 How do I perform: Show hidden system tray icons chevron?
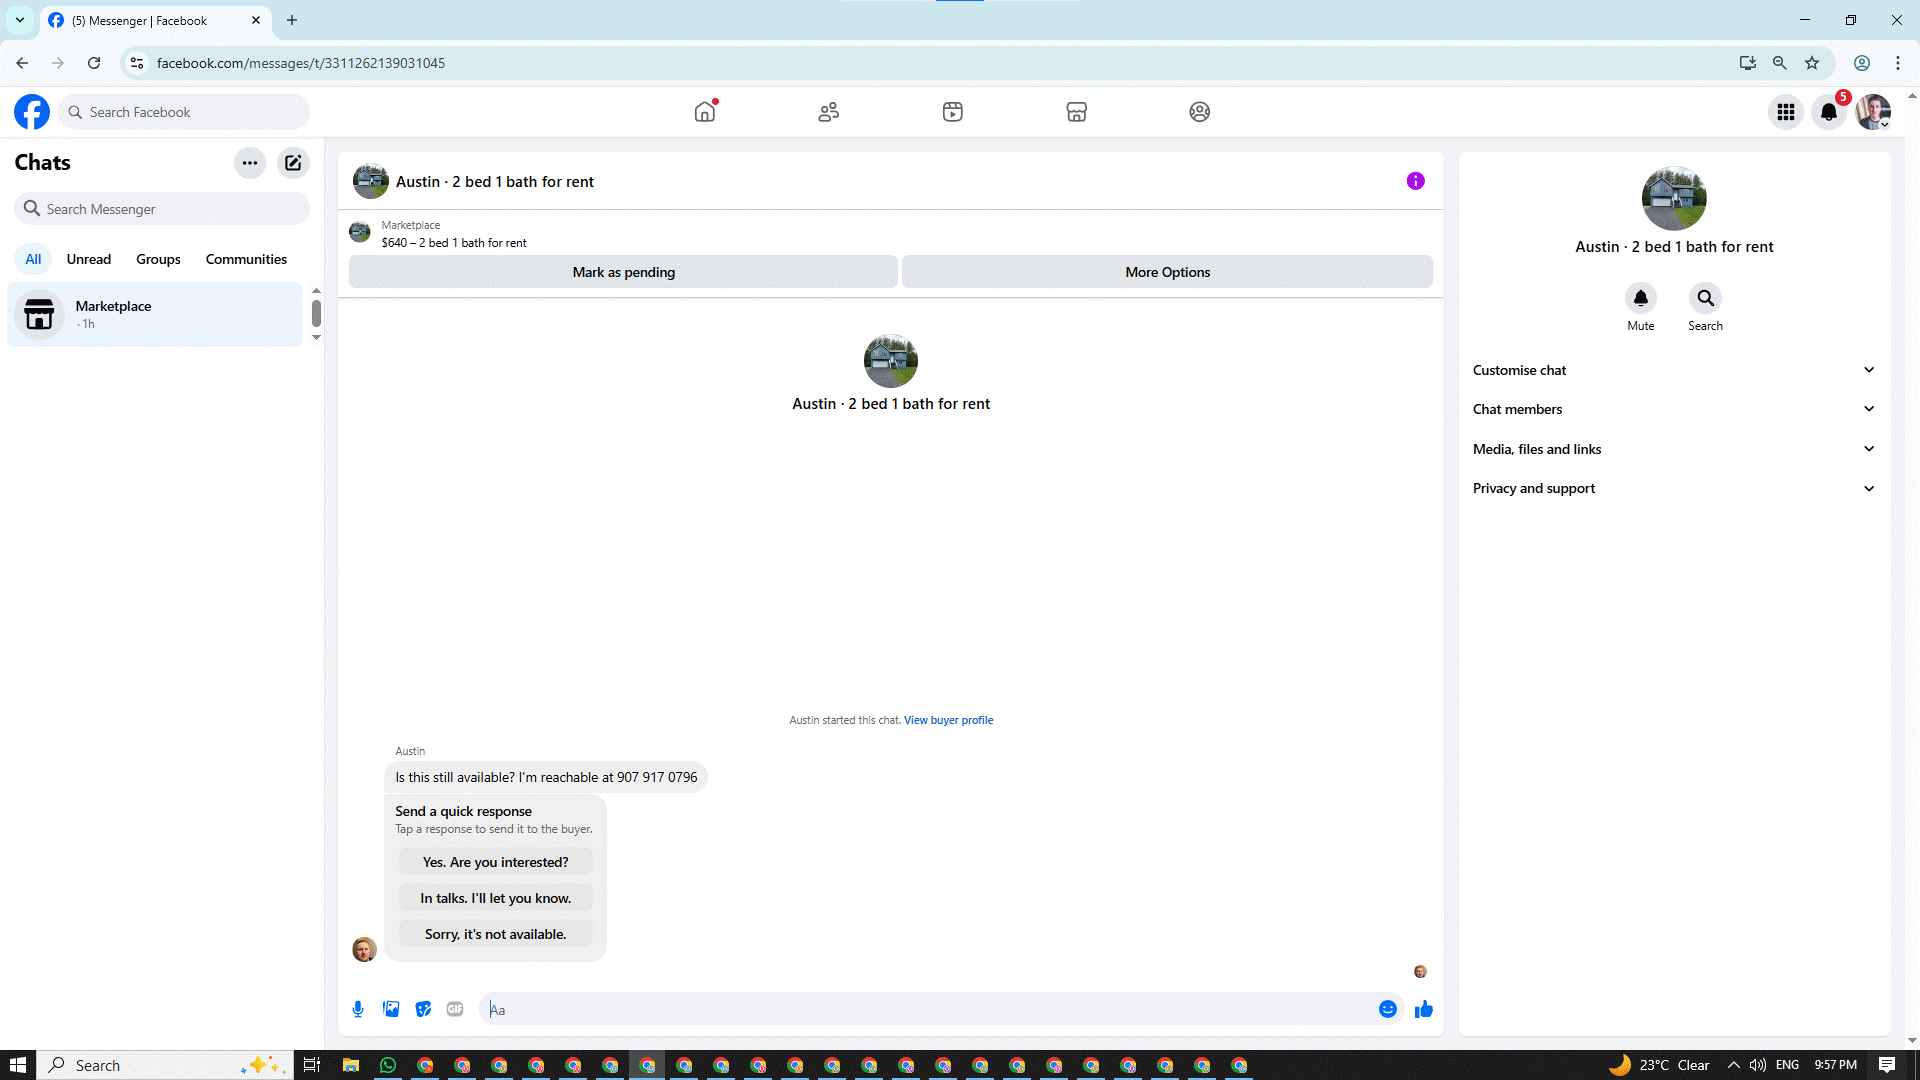point(1734,1065)
